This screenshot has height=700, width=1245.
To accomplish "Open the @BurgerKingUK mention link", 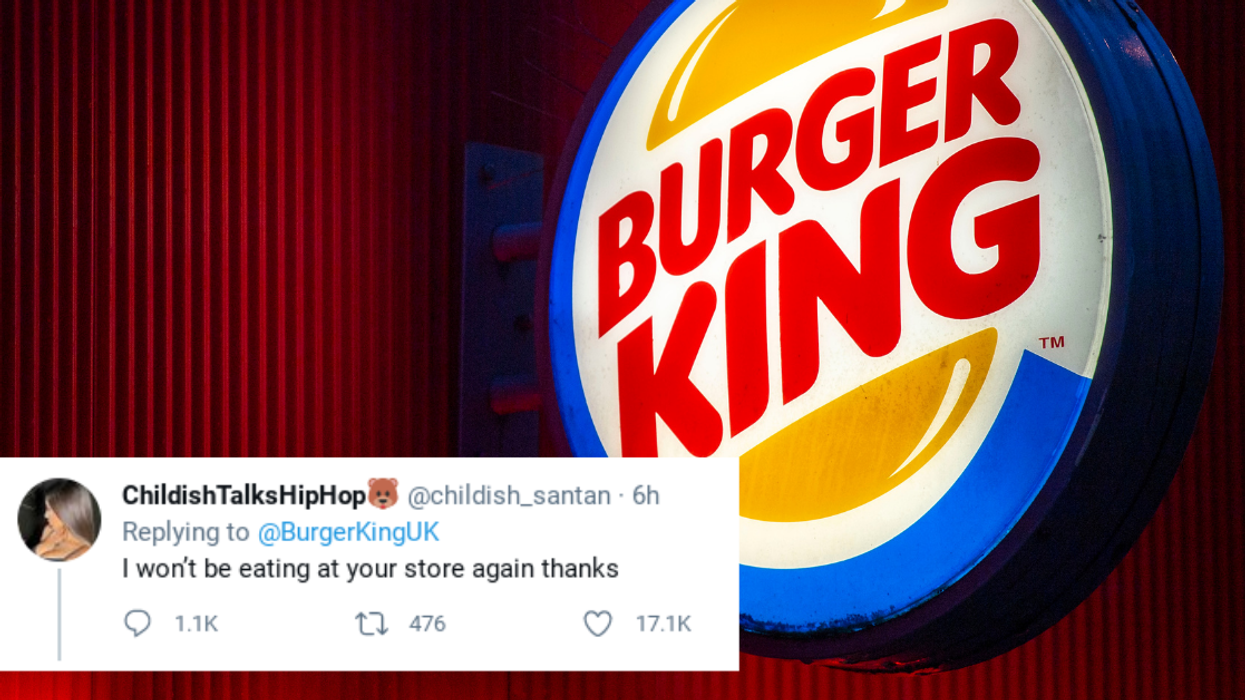I will [348, 532].
